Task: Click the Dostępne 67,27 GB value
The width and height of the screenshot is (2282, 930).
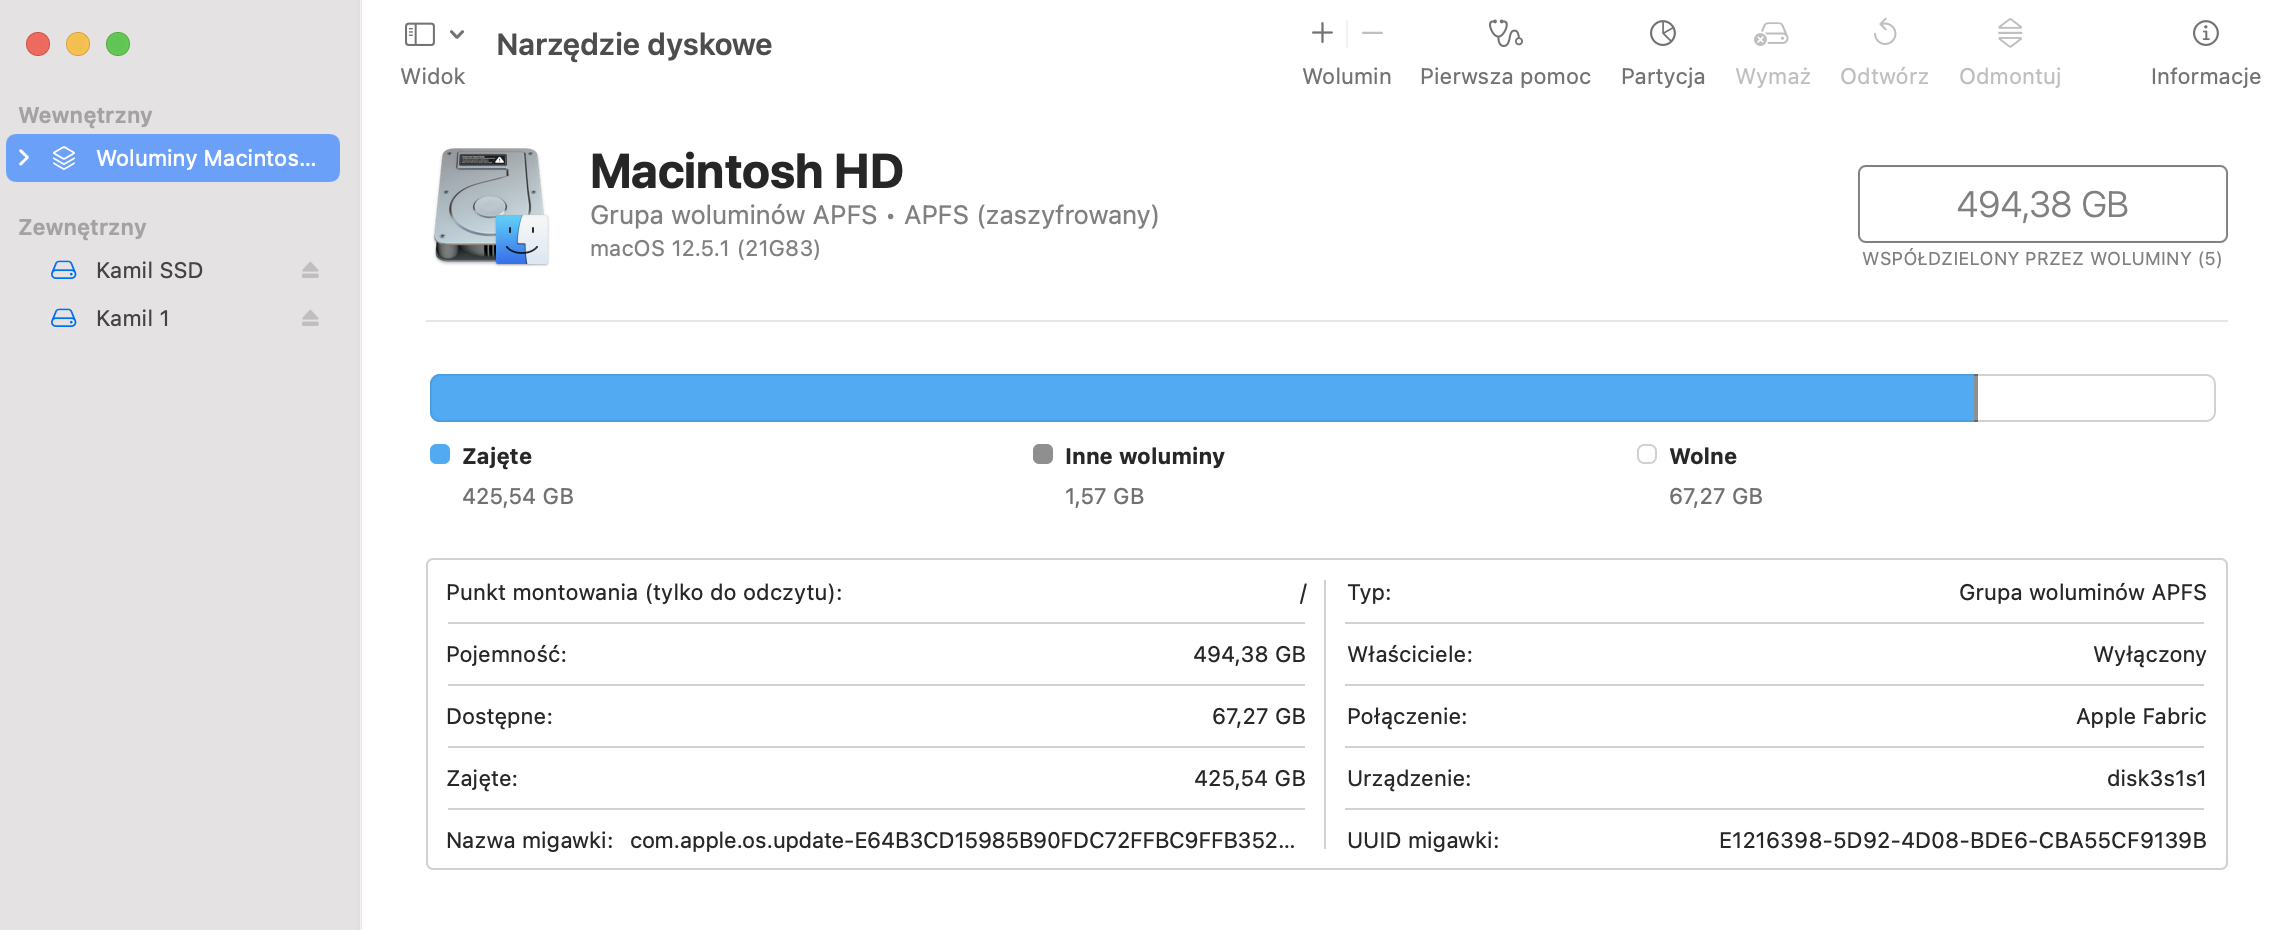Action: pyautogui.click(x=1258, y=716)
